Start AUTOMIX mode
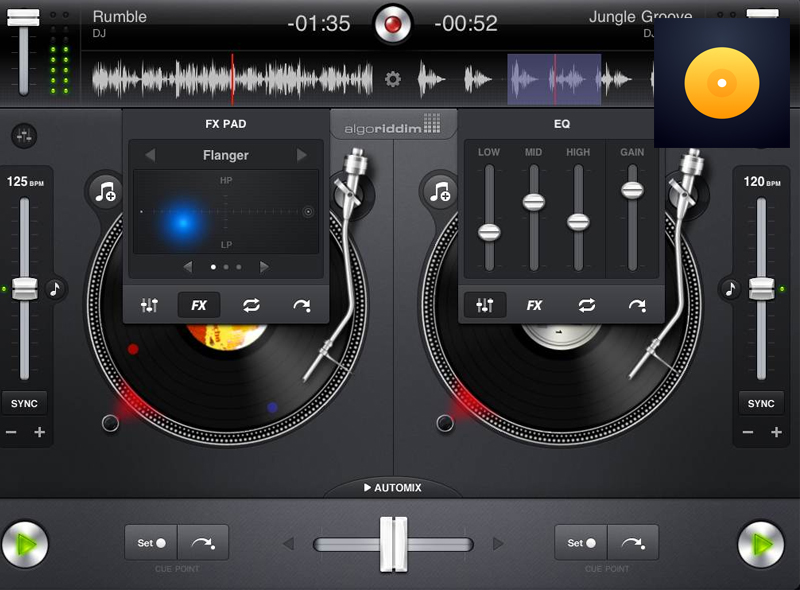Image resolution: width=800 pixels, height=590 pixels. pyautogui.click(x=394, y=488)
